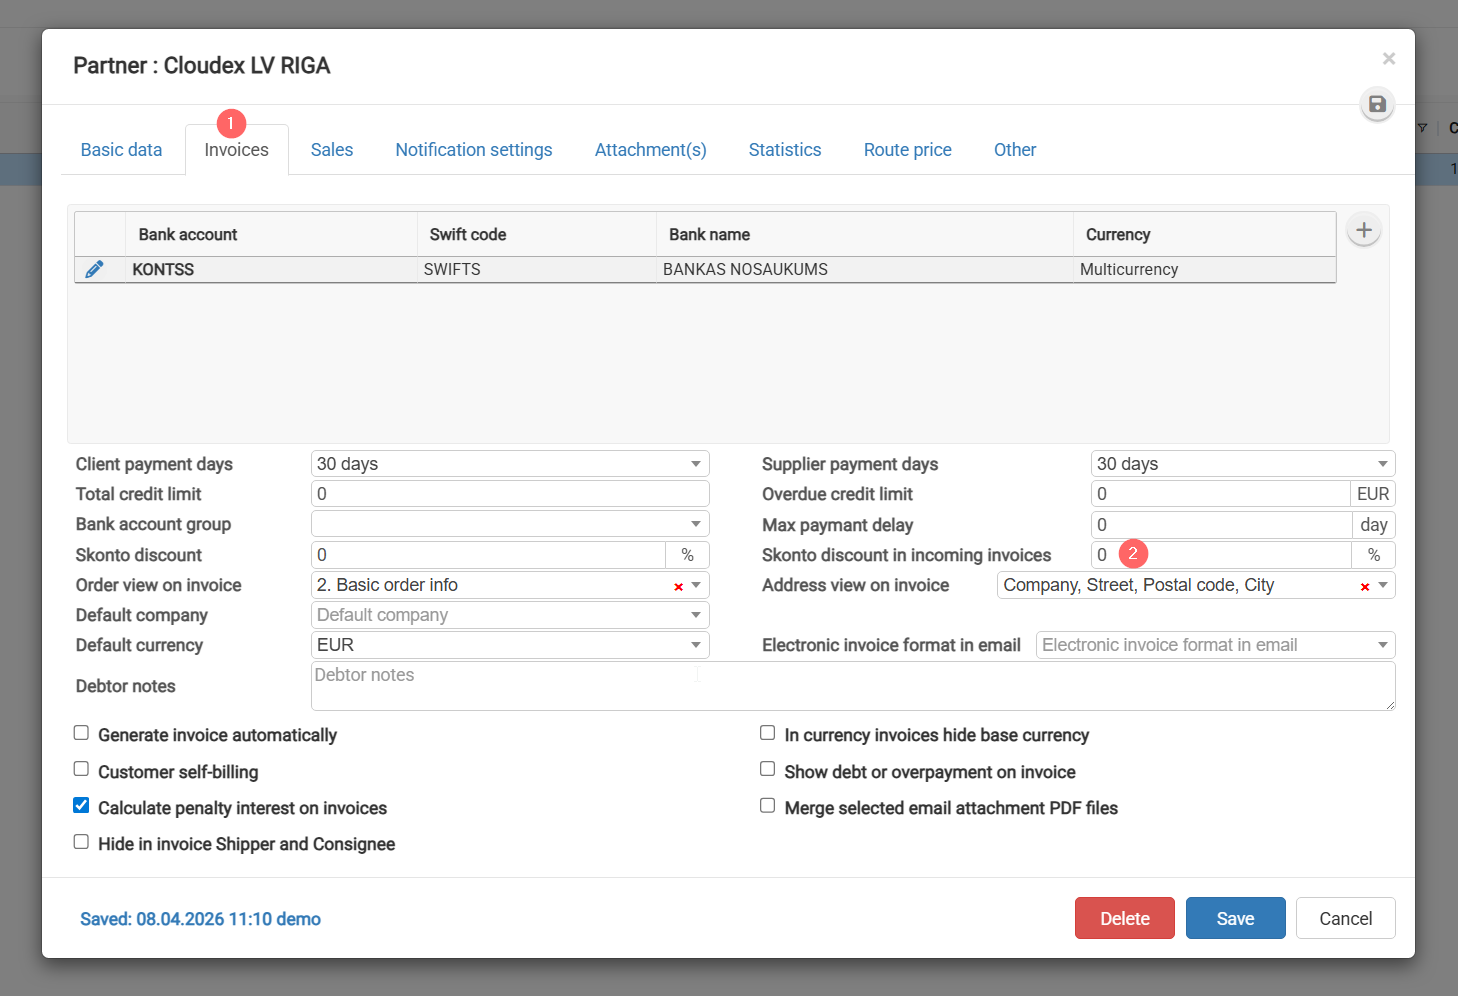Viewport: 1458px width, 996px height.
Task: Click the Total credit limit field
Action: coord(510,494)
